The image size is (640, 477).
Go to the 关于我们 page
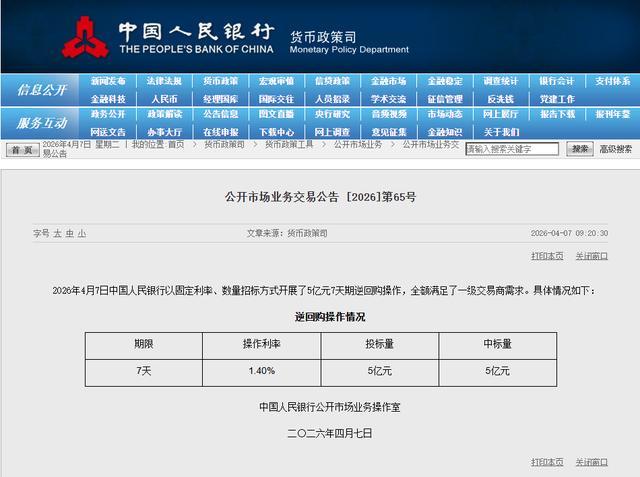501,132
